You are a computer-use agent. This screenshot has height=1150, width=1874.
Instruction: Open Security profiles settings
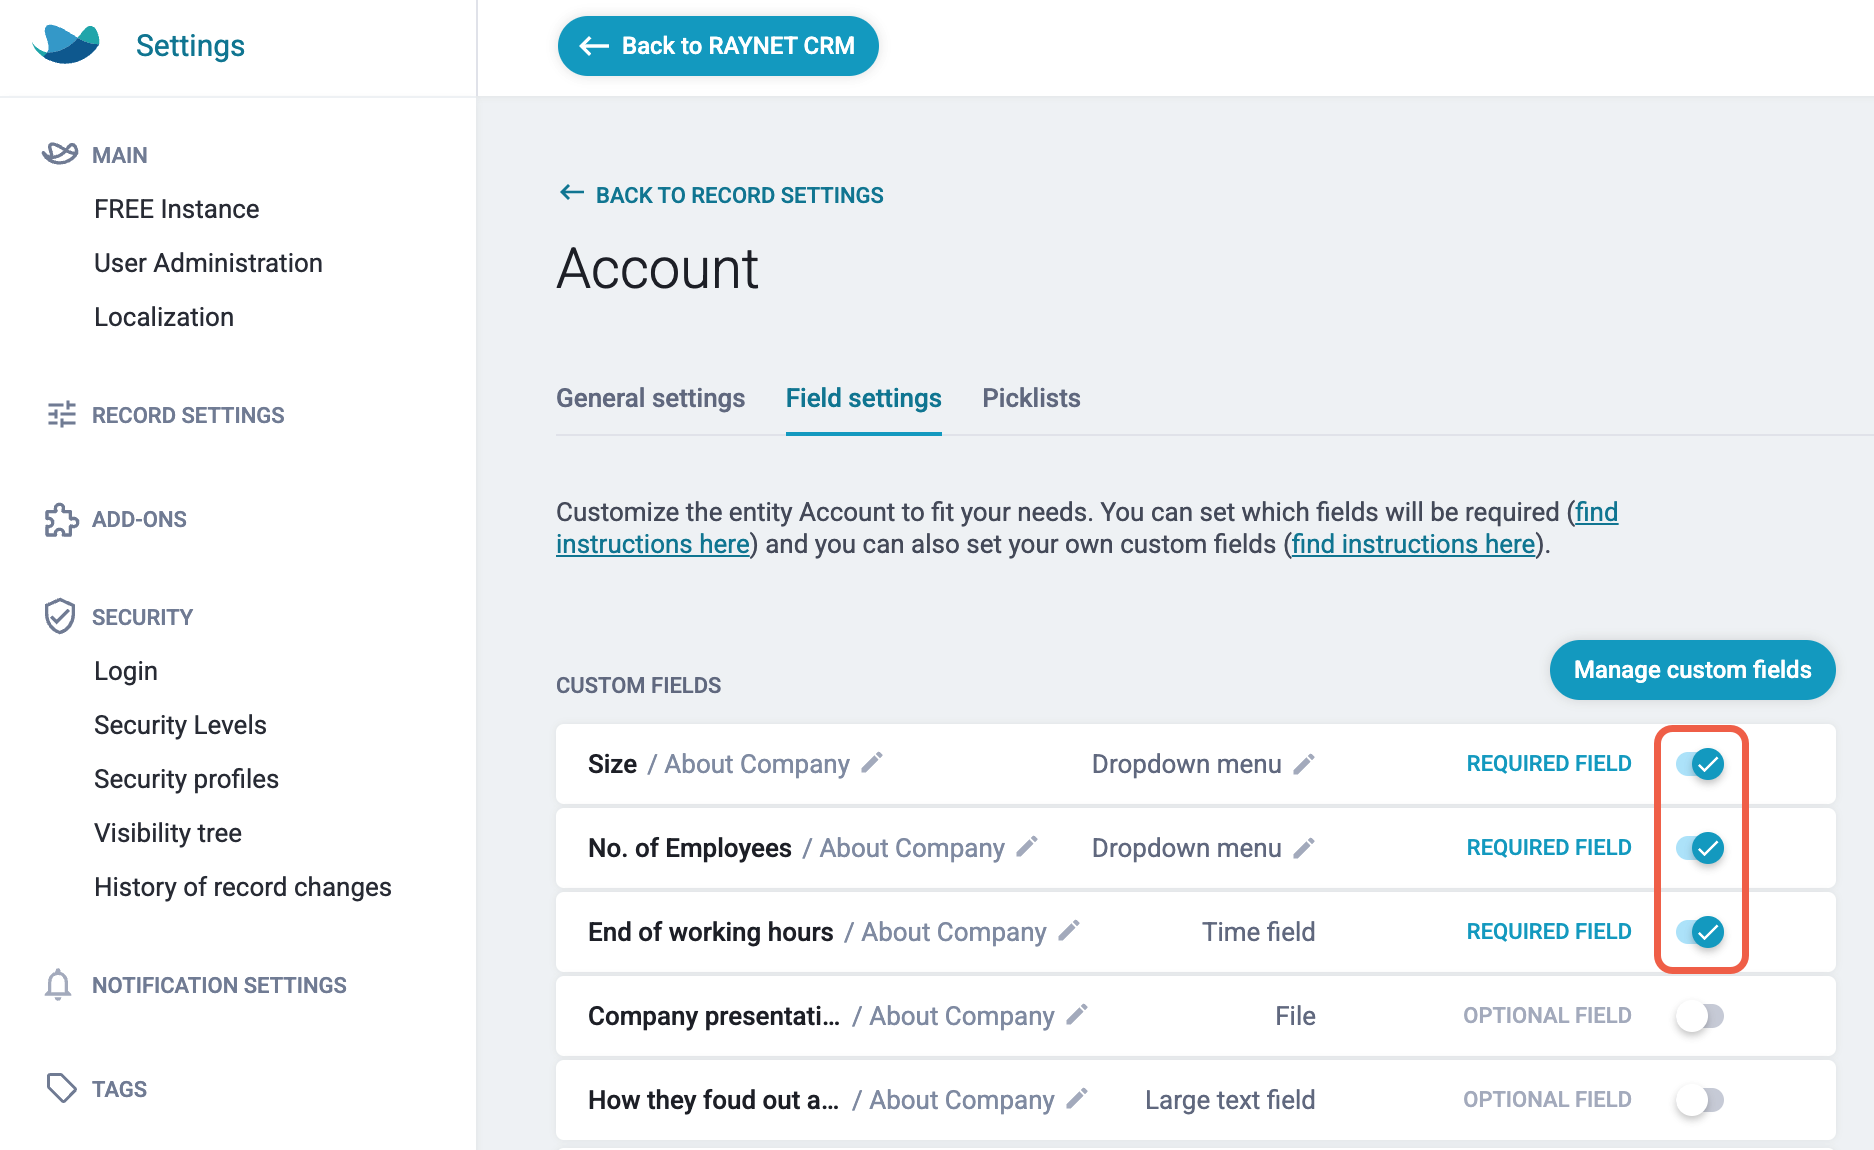[186, 778]
